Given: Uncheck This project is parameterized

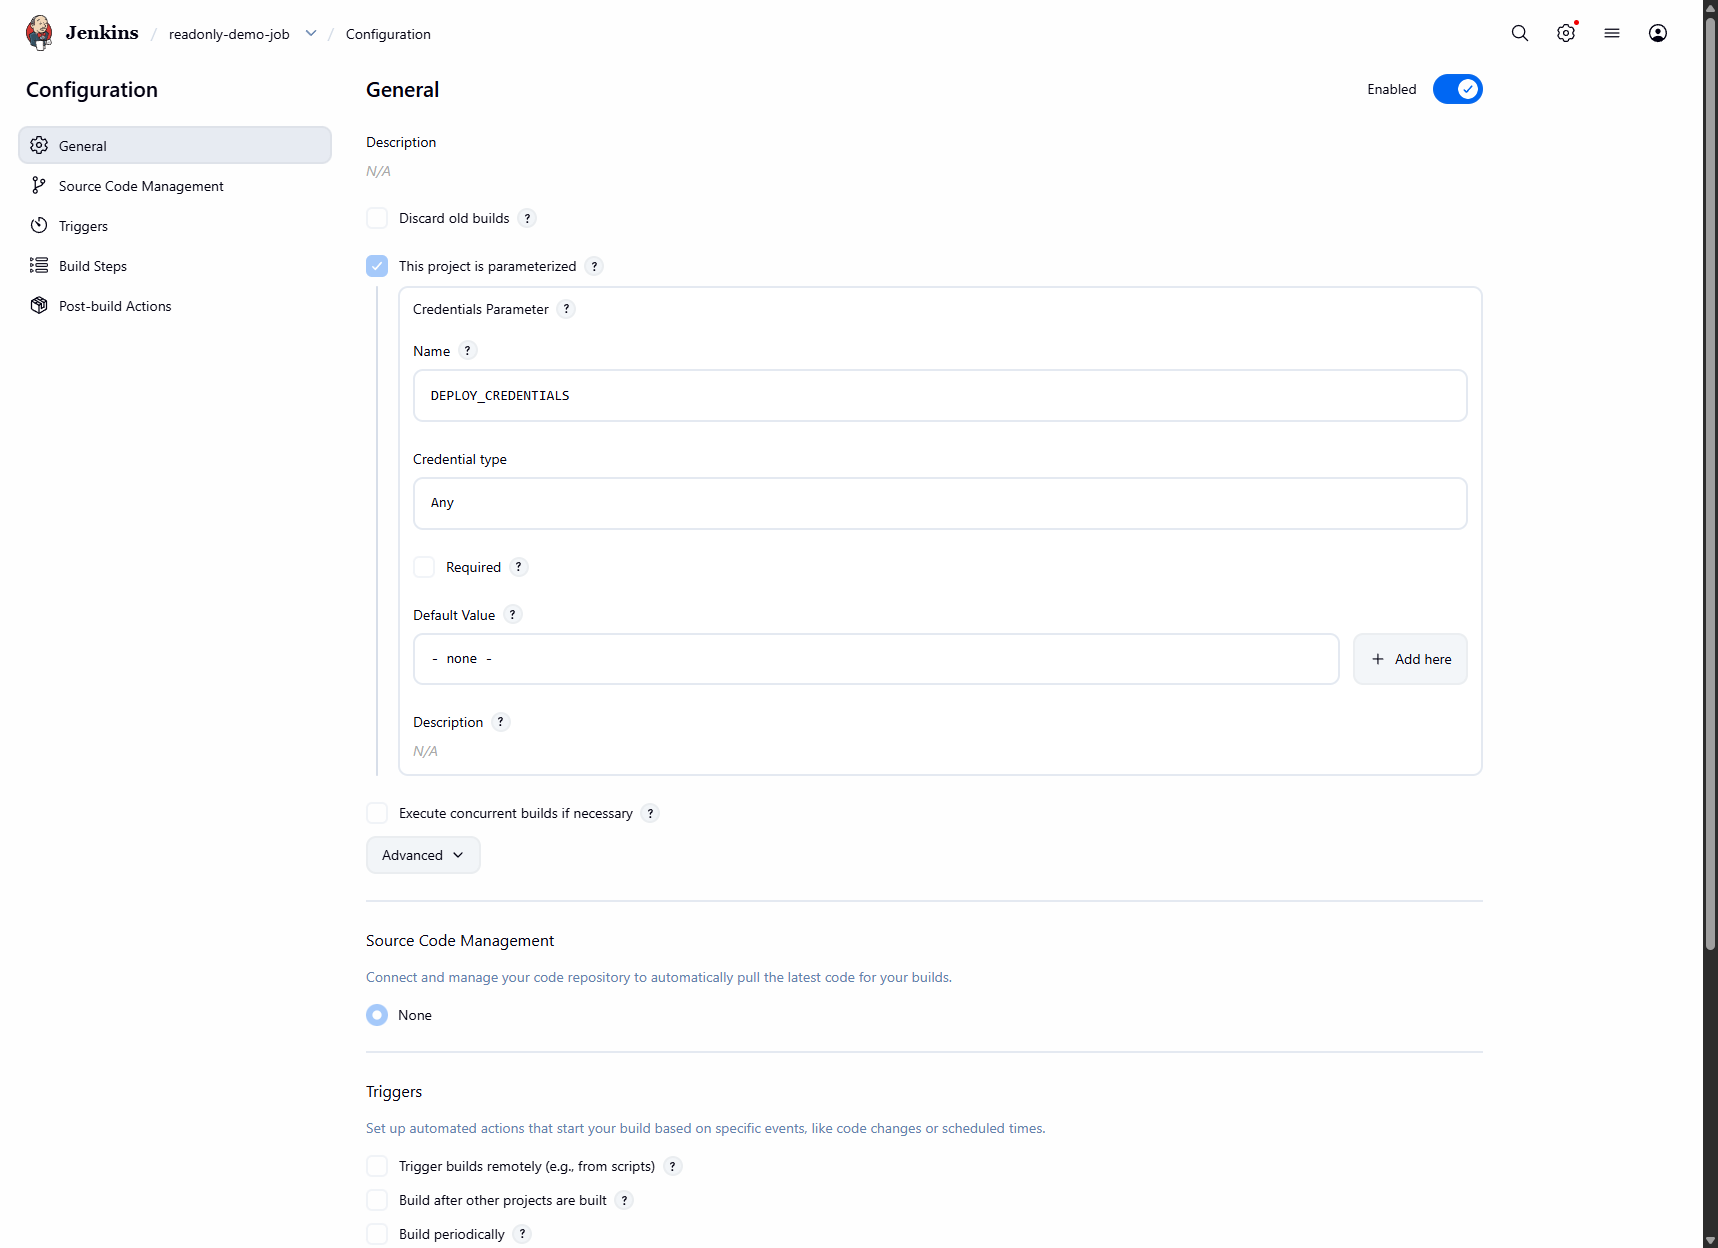Looking at the screenshot, I should click(377, 266).
